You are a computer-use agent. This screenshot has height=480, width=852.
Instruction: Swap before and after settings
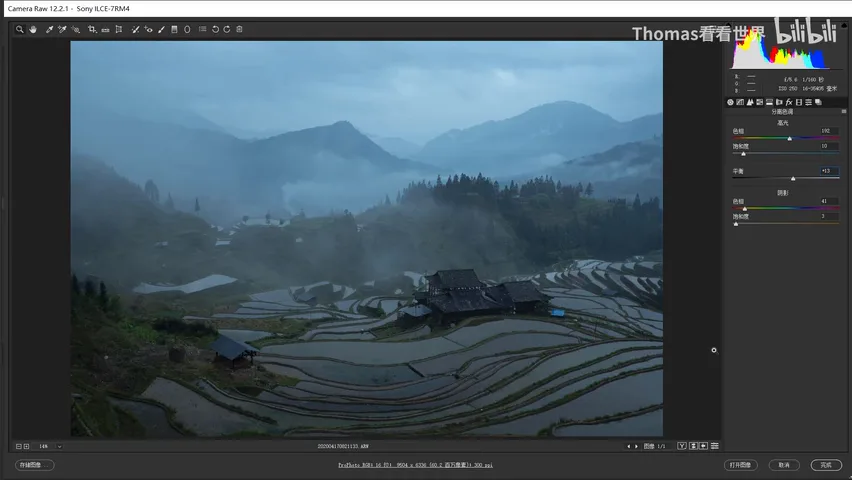(693, 446)
